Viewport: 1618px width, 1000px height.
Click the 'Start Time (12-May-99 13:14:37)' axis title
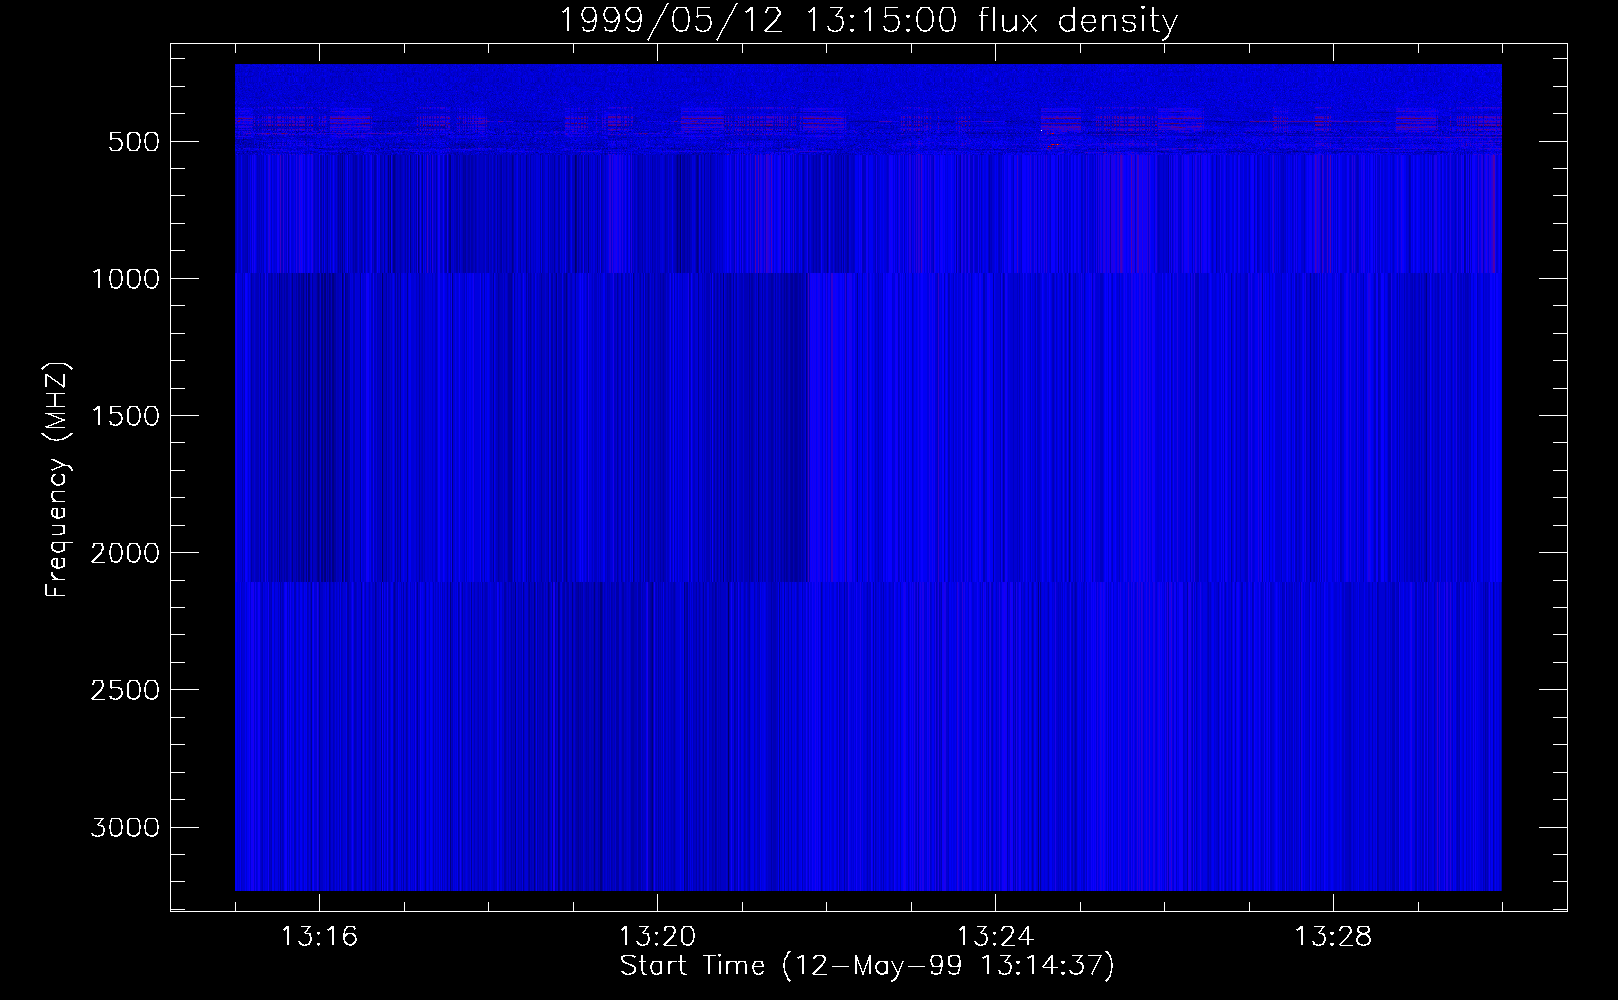[x=867, y=966]
